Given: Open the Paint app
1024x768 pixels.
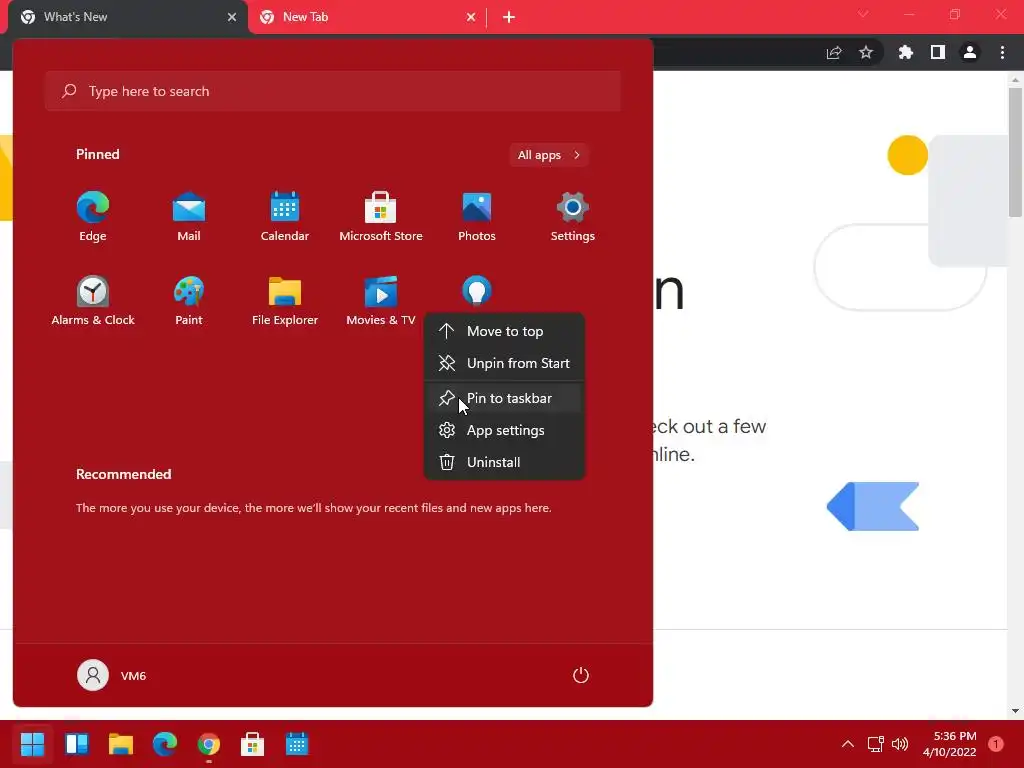Looking at the screenshot, I should (189, 300).
